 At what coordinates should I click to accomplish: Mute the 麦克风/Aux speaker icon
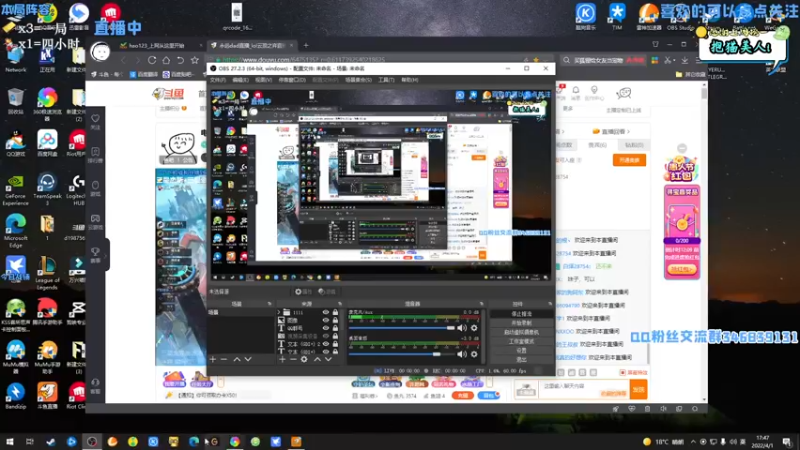point(462,328)
